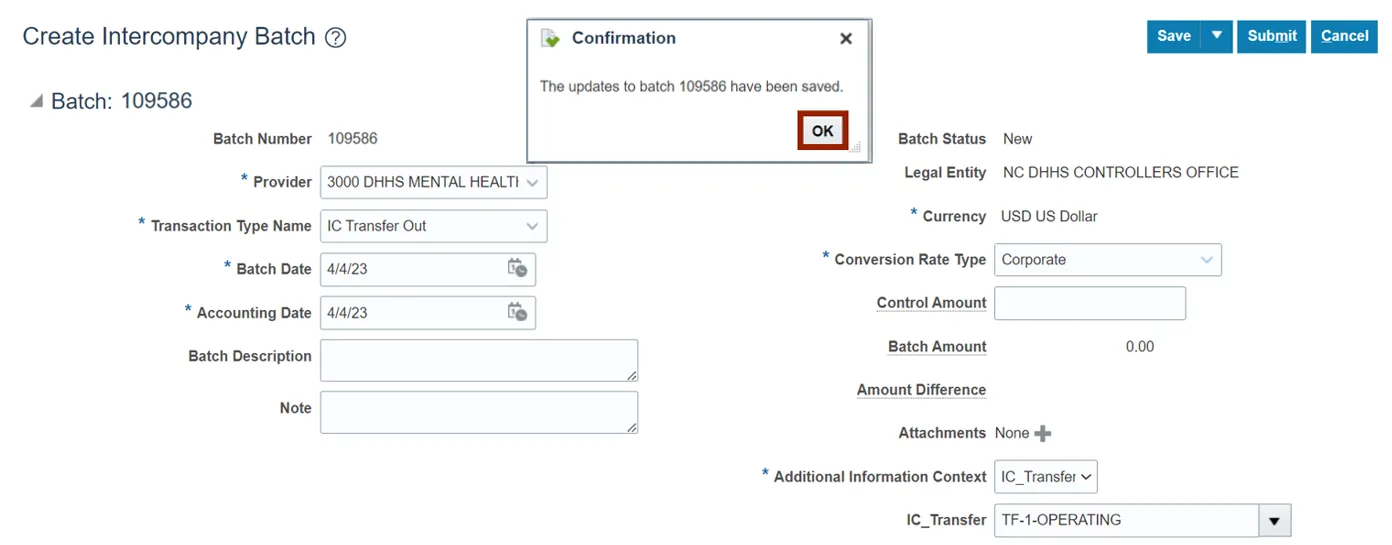
Task: Add an attachment with the plus icon
Action: point(1043,433)
